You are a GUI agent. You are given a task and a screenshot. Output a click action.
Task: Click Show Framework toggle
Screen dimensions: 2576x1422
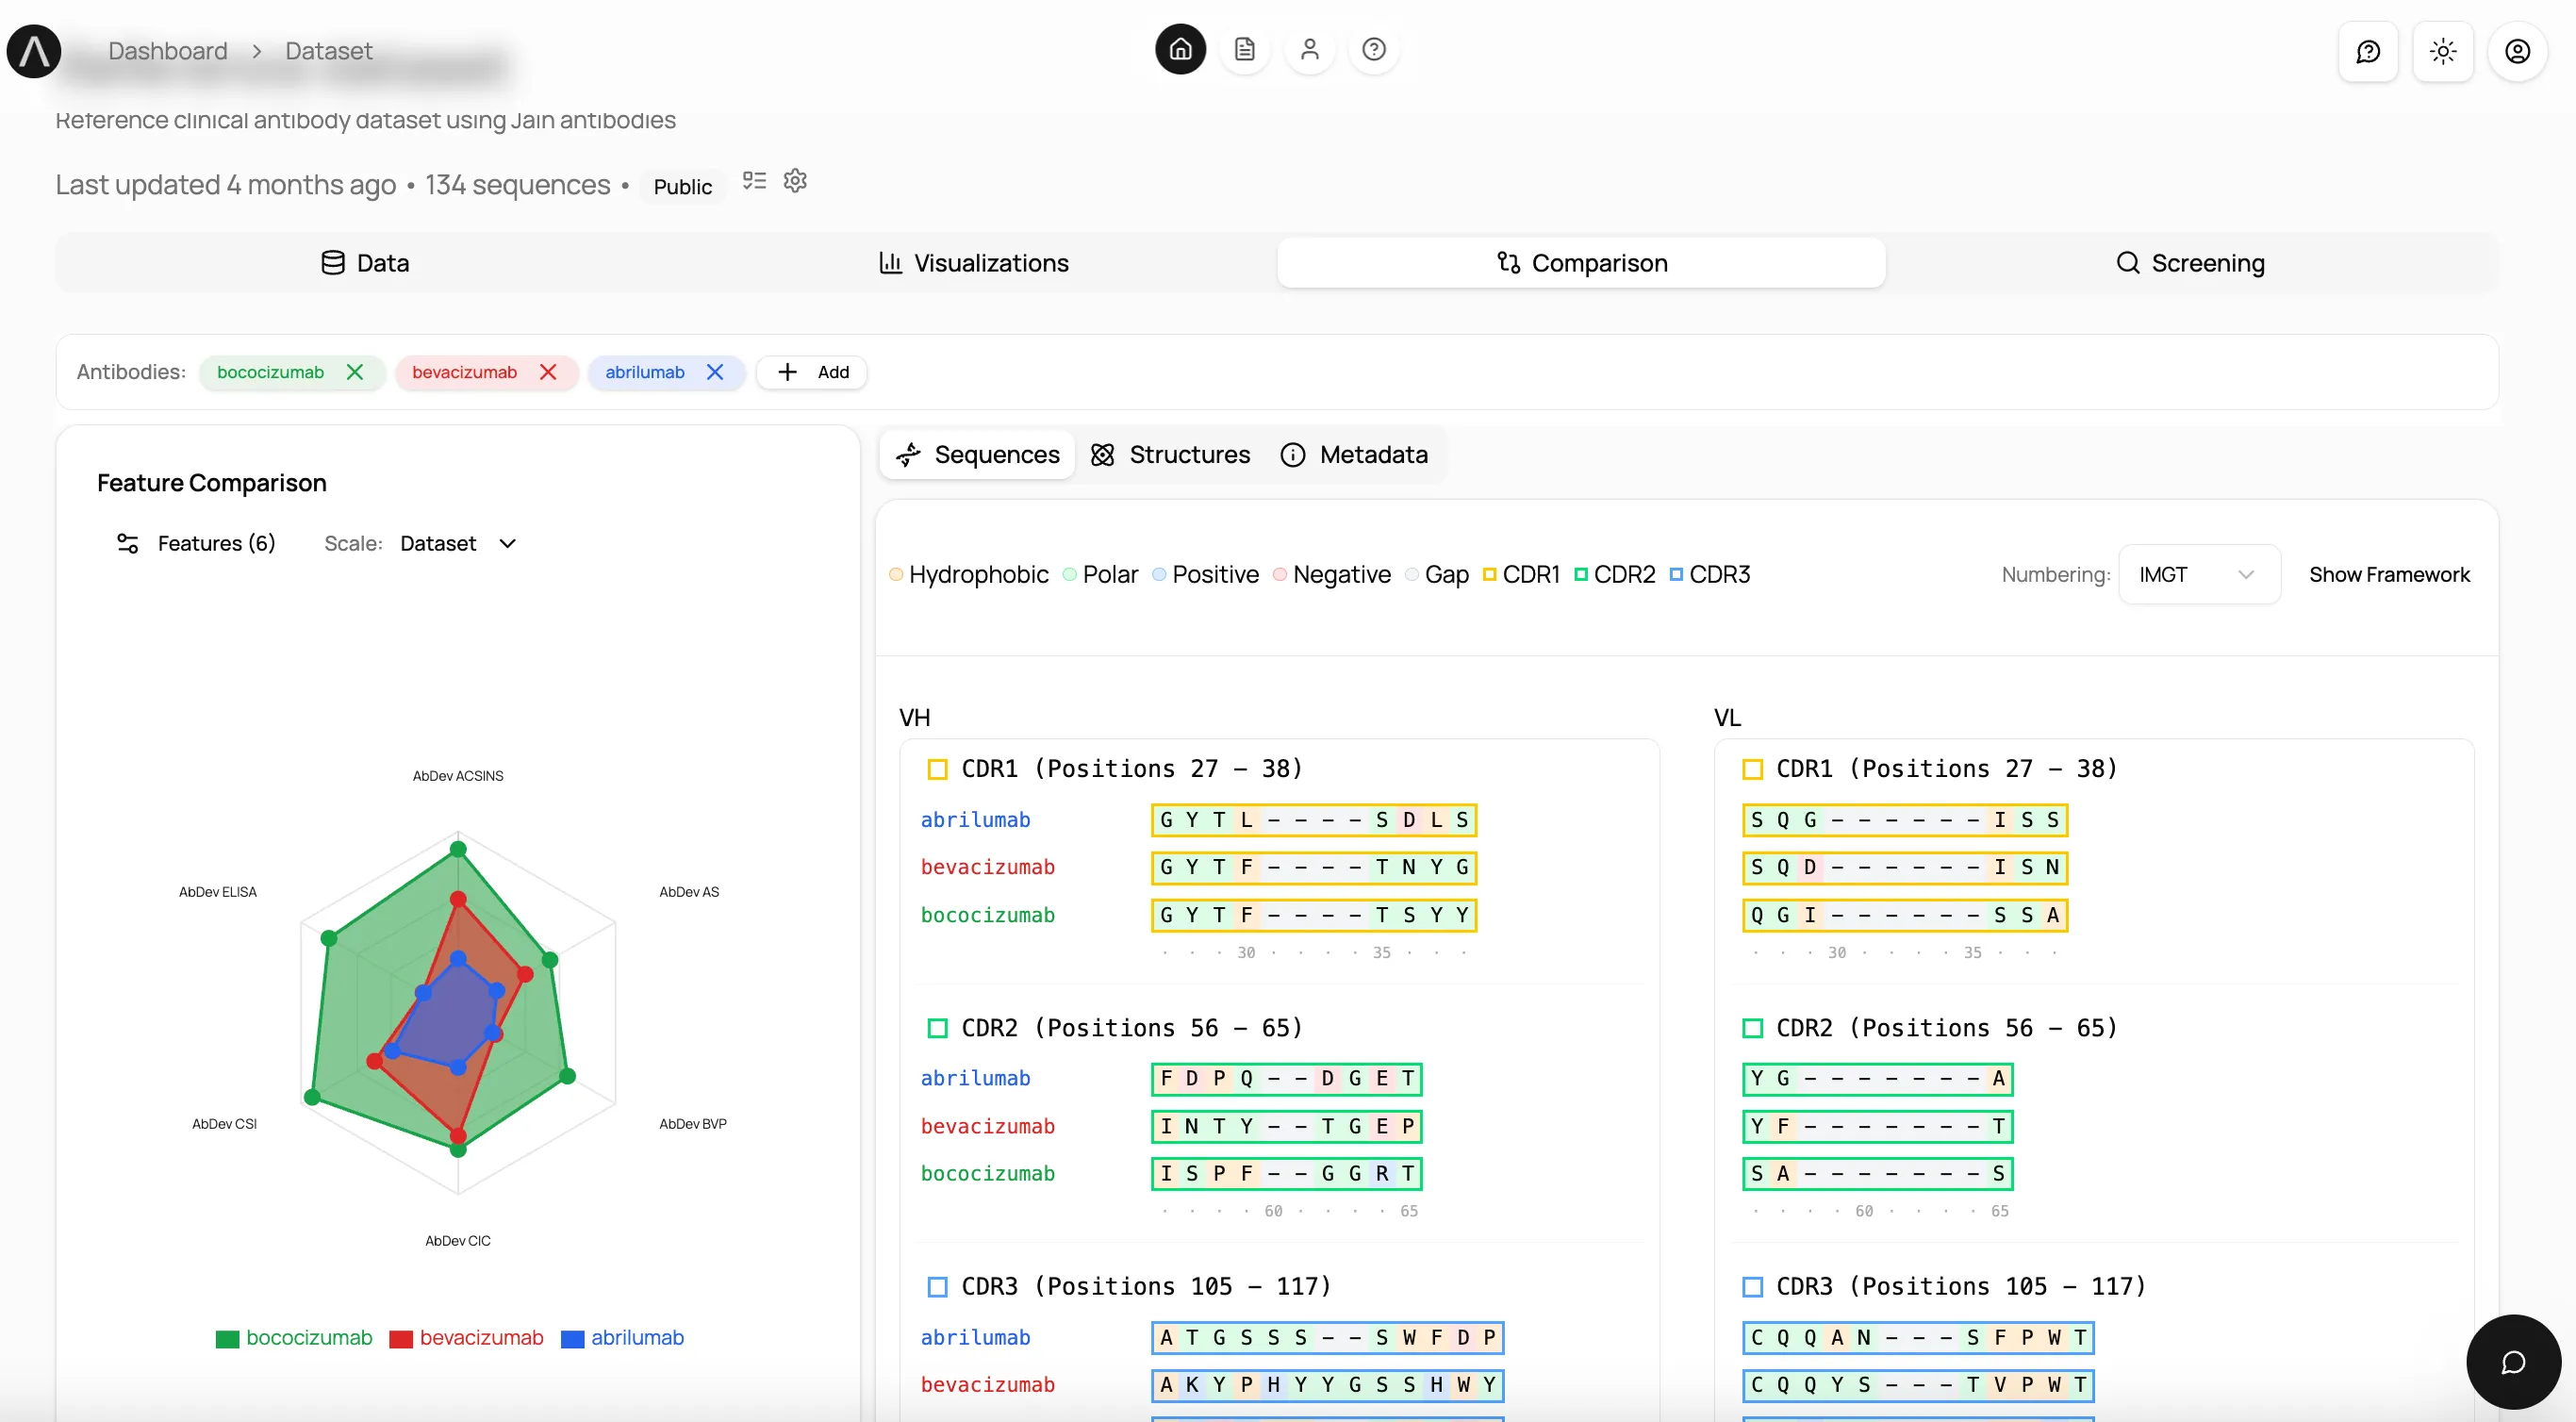pos(2388,574)
